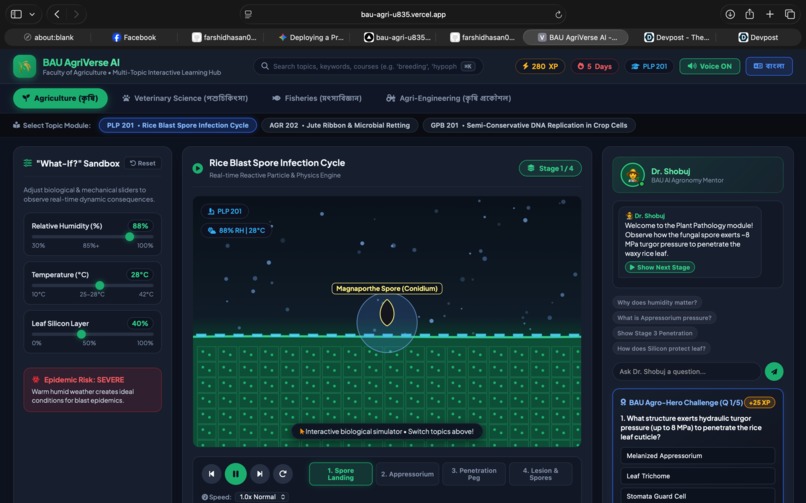Click Dr. Shobuj mentor avatar
The height and width of the screenshot is (503, 806).
pos(632,175)
